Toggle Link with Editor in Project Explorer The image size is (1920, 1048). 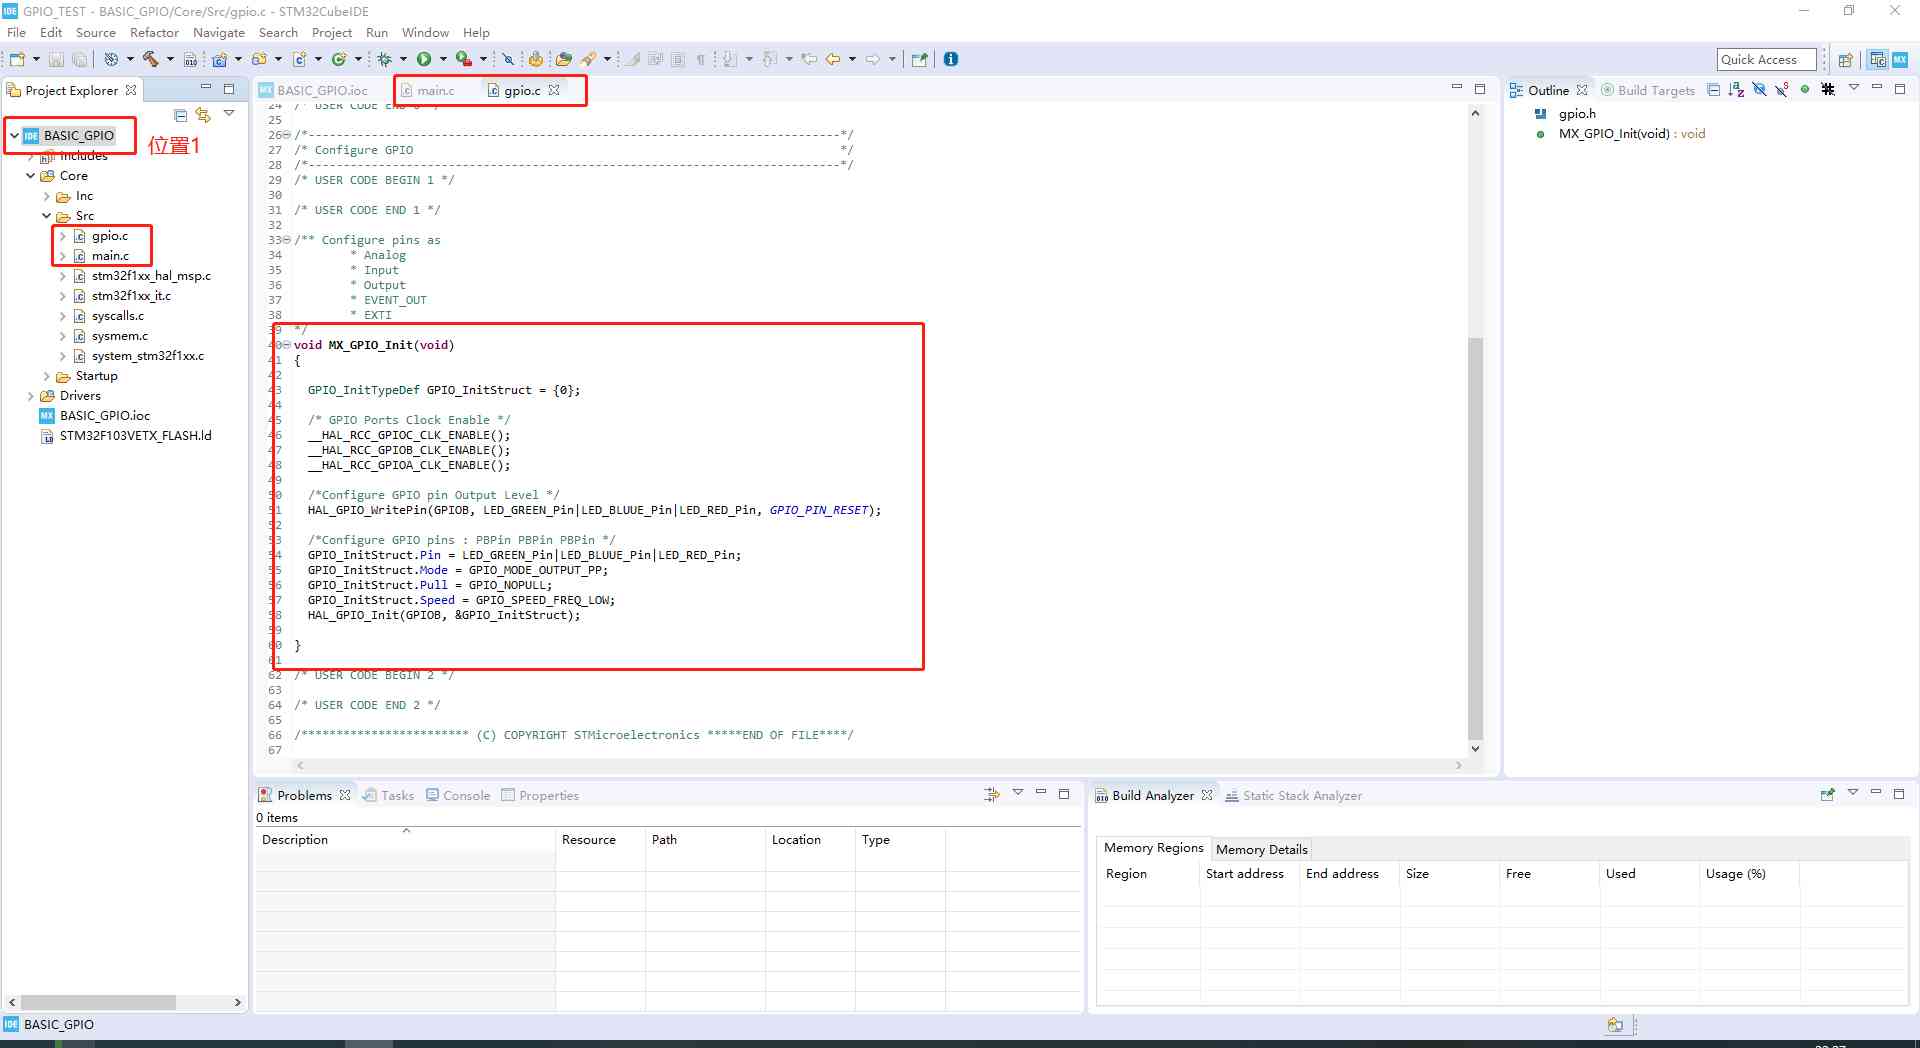[x=203, y=115]
